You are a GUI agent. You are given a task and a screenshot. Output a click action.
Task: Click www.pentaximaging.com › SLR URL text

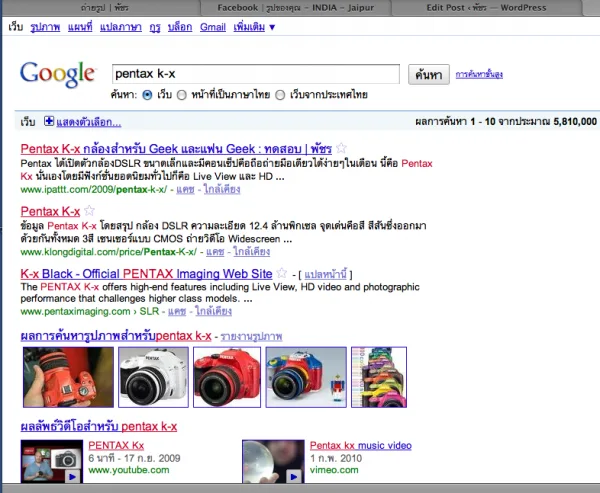[x=90, y=312]
